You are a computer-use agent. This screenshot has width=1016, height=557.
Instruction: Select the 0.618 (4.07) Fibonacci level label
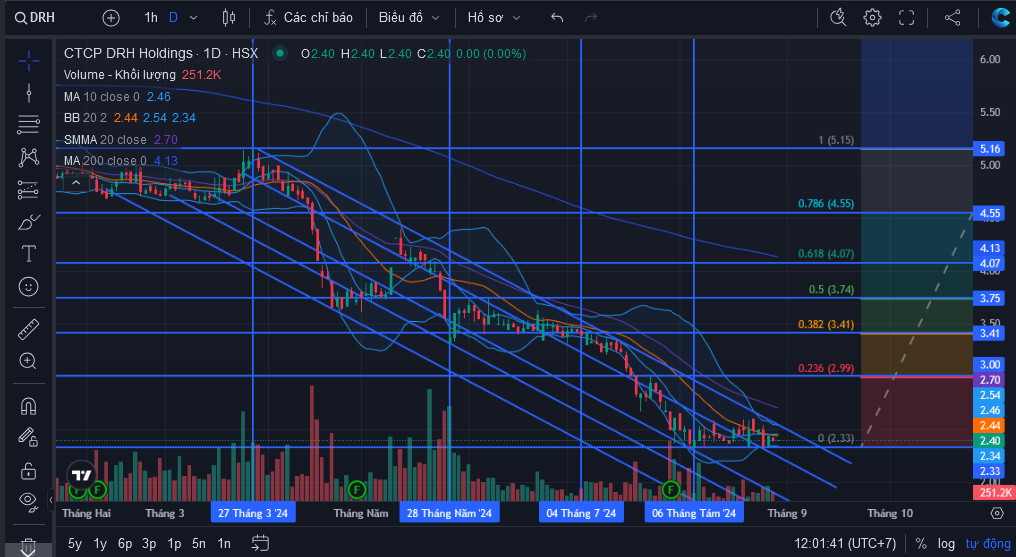(x=826, y=254)
